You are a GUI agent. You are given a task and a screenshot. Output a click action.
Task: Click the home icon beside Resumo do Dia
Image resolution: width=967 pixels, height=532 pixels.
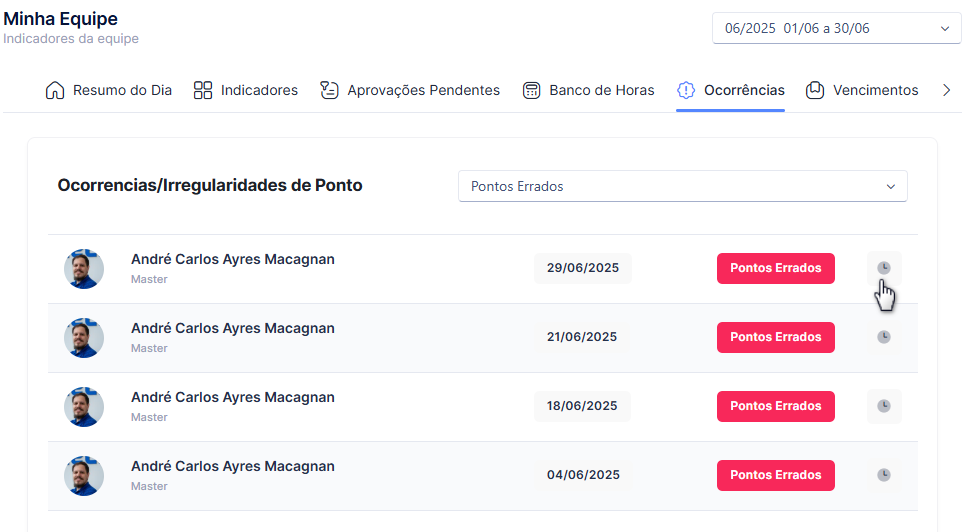click(55, 90)
